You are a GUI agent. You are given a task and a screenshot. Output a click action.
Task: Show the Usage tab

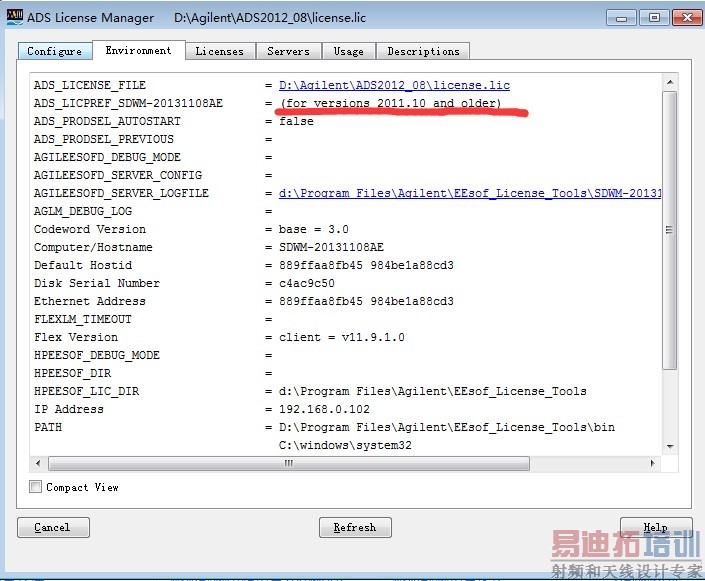tap(348, 51)
